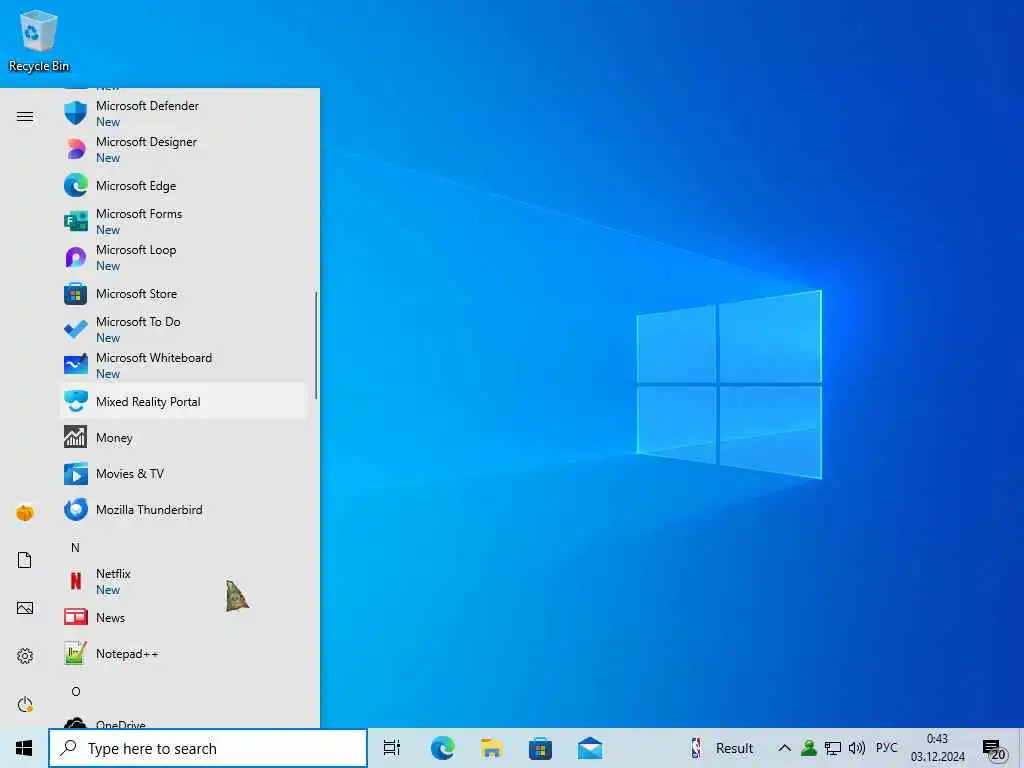Open Mail from the taskbar
The width and height of the screenshot is (1024, 768).
coord(590,748)
